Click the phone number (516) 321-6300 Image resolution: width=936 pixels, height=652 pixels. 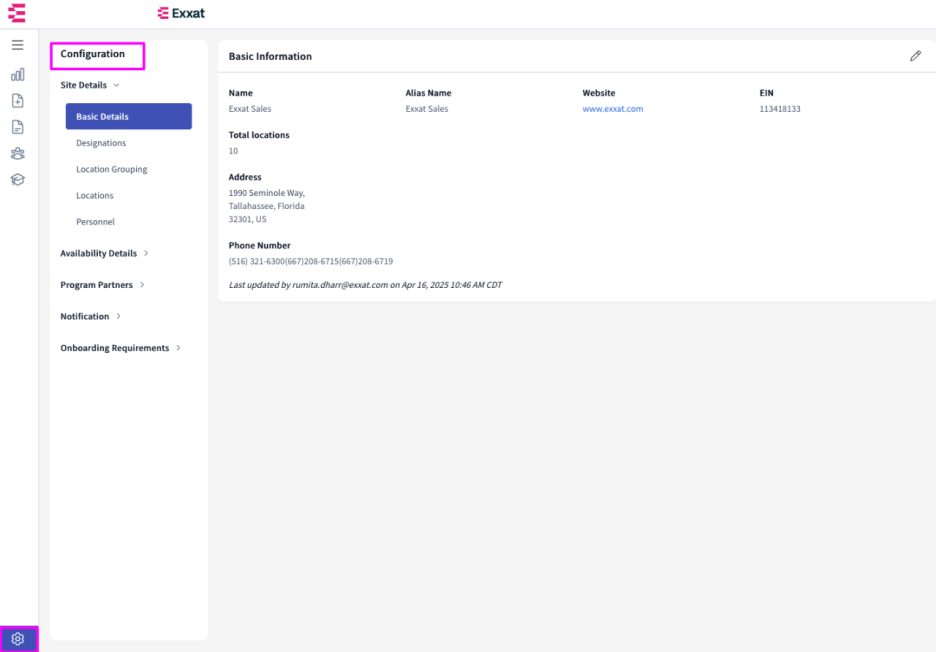point(257,262)
